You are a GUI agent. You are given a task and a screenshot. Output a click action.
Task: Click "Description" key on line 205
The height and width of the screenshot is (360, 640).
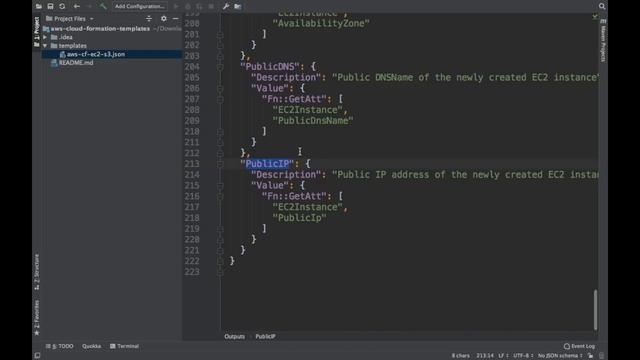(286, 77)
